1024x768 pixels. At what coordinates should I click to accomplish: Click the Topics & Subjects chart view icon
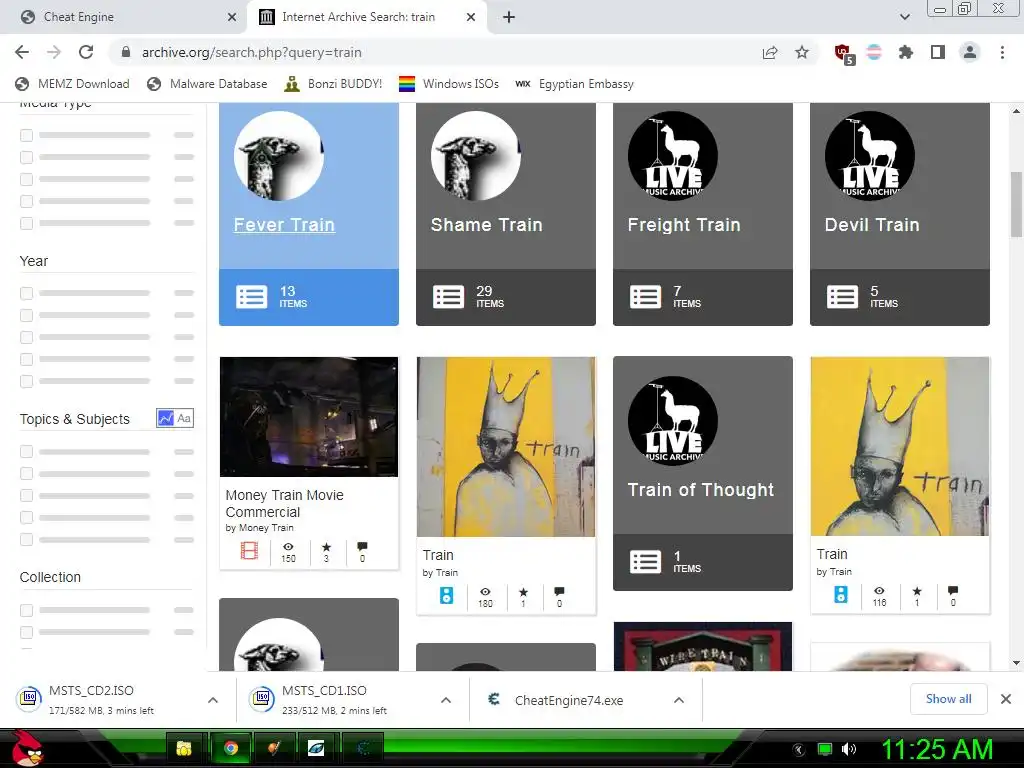[166, 418]
